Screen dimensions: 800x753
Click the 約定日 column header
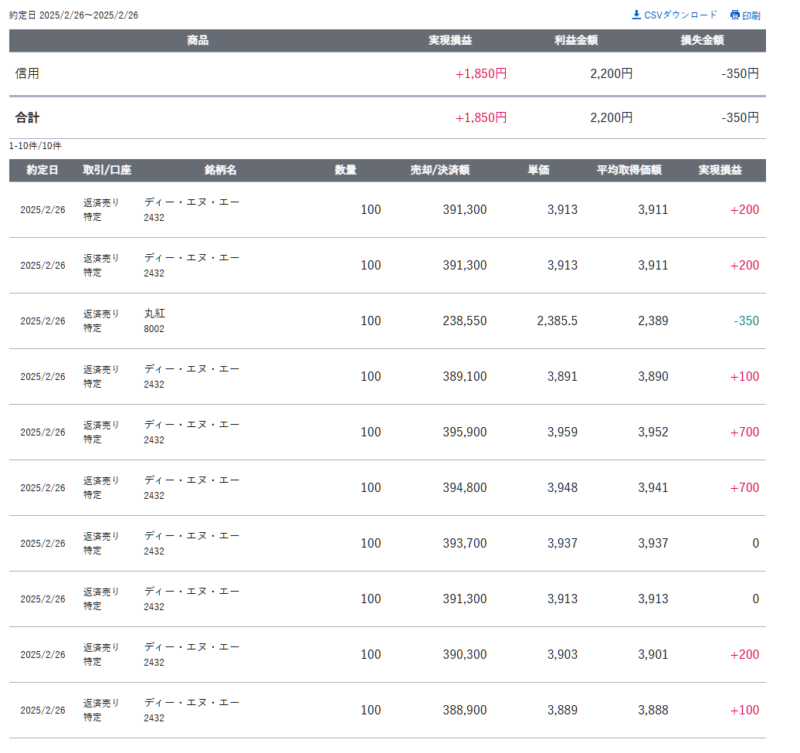(x=43, y=170)
